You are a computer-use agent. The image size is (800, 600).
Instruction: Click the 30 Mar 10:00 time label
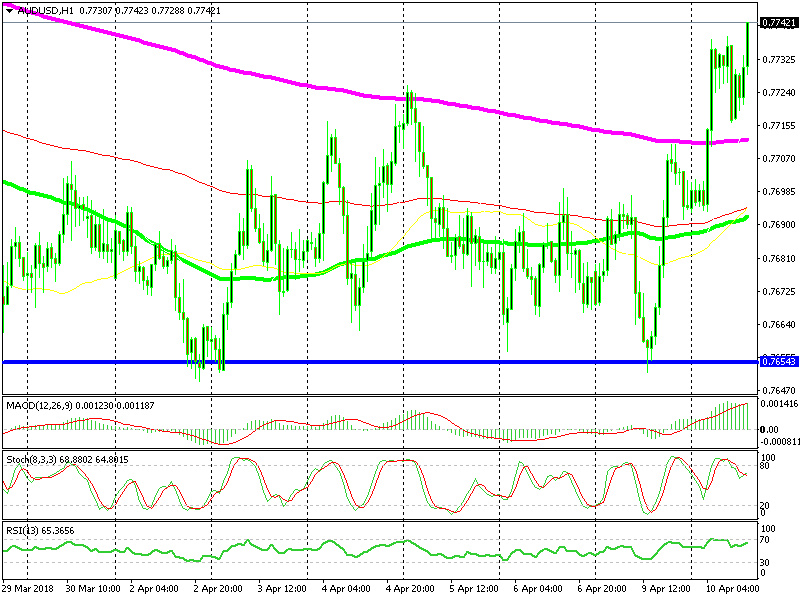93,588
